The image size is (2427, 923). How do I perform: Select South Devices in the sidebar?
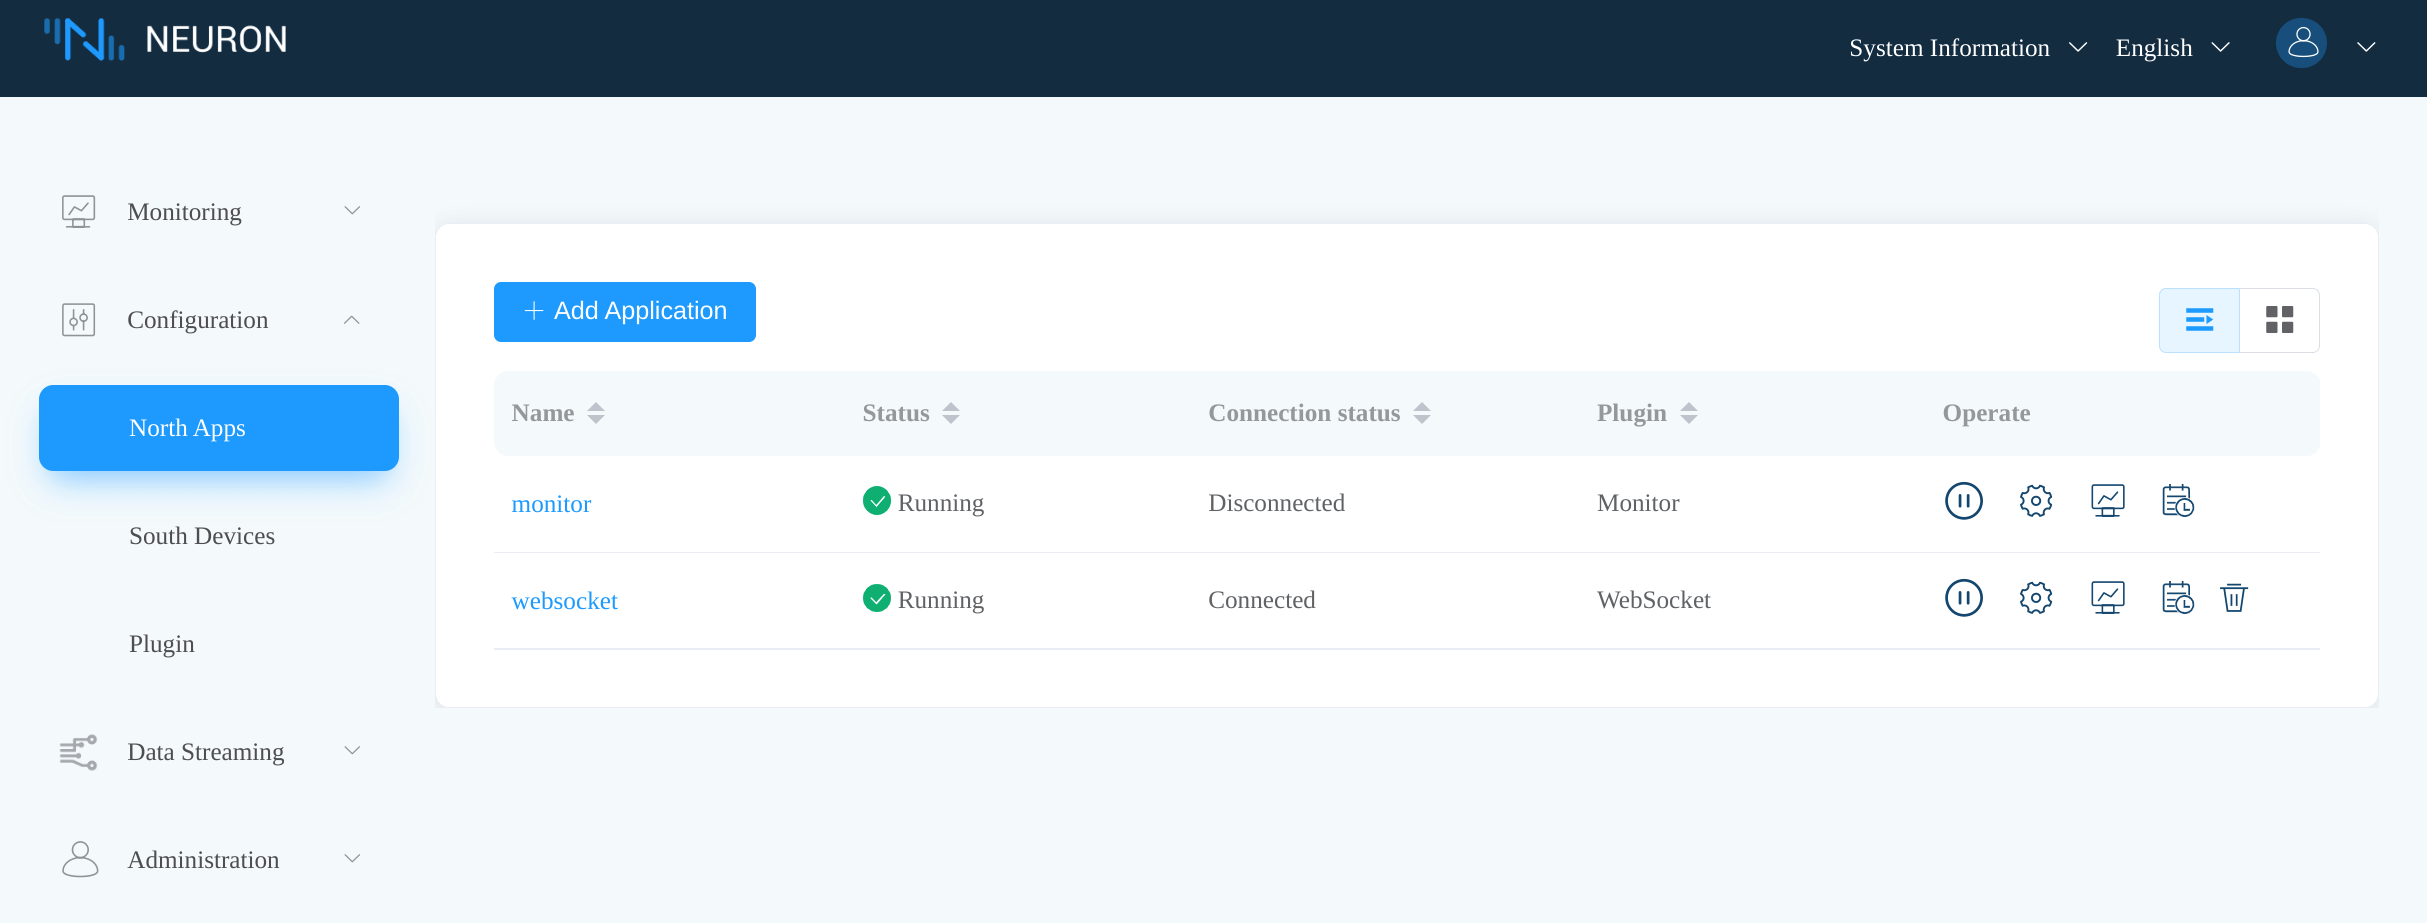(201, 536)
